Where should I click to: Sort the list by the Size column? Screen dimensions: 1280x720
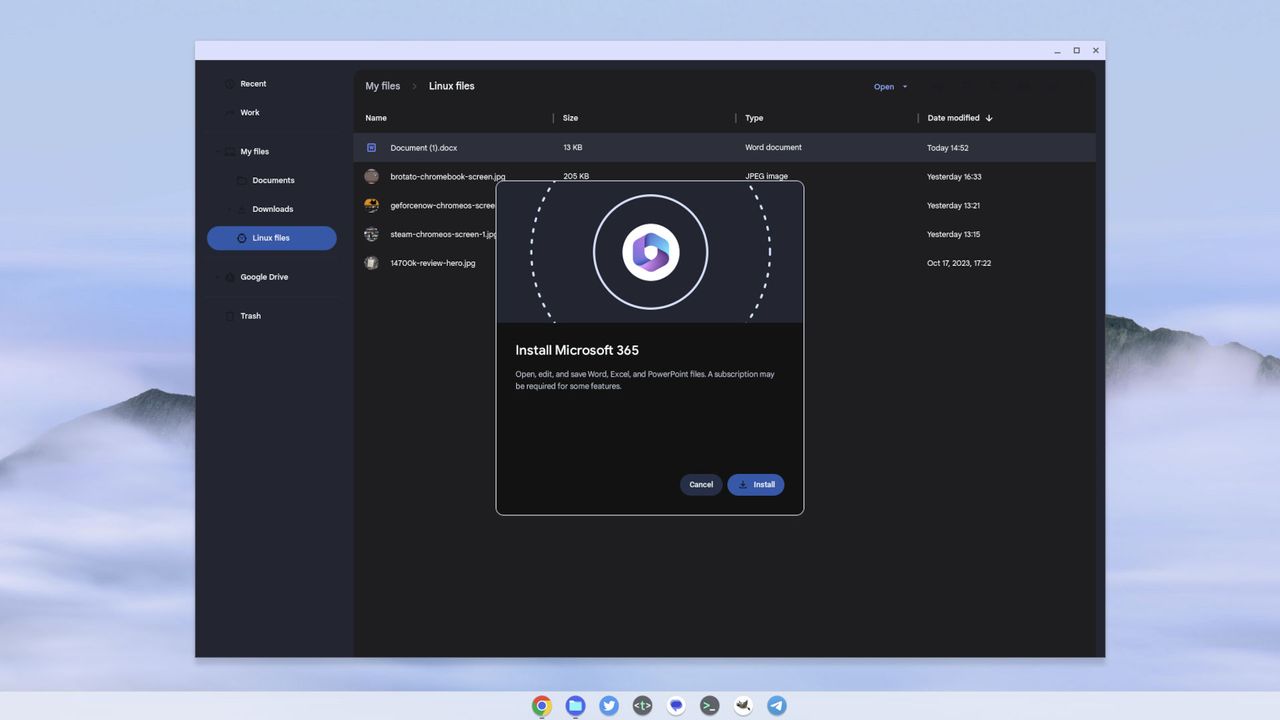point(571,118)
